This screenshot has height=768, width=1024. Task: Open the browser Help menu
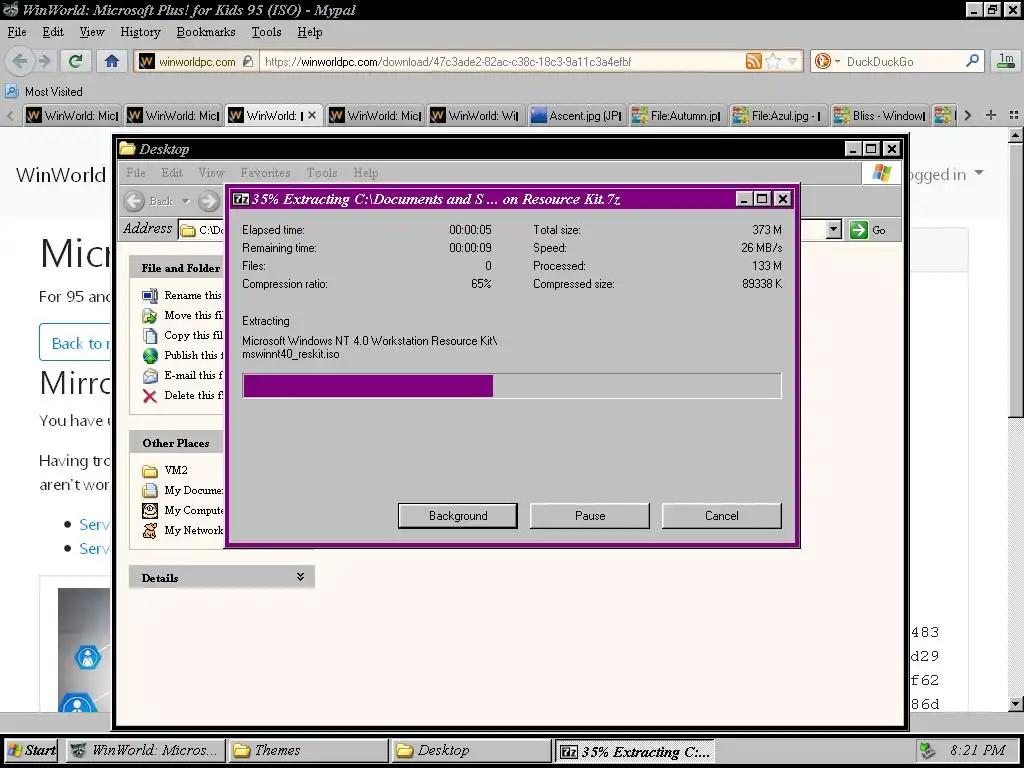click(x=310, y=32)
